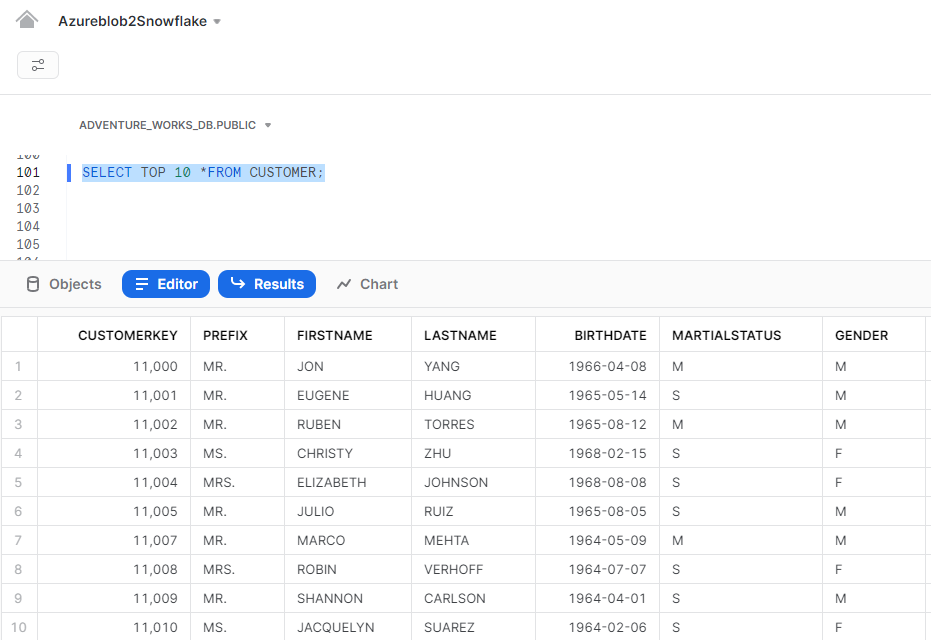Click the GENDER column header
This screenshot has height=640, width=931.
(x=874, y=335)
